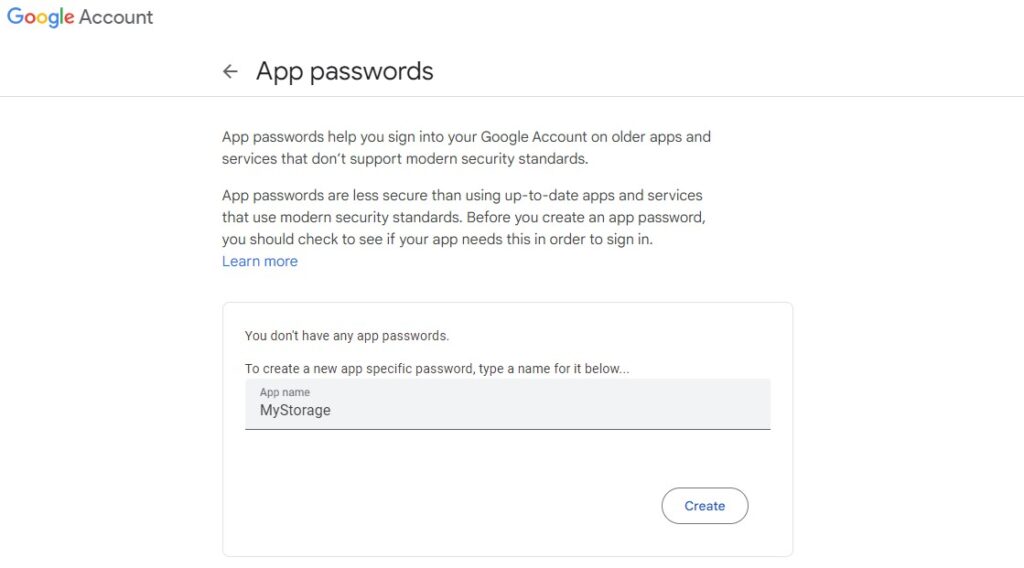Click the Create button
1024x568 pixels.
coord(705,505)
